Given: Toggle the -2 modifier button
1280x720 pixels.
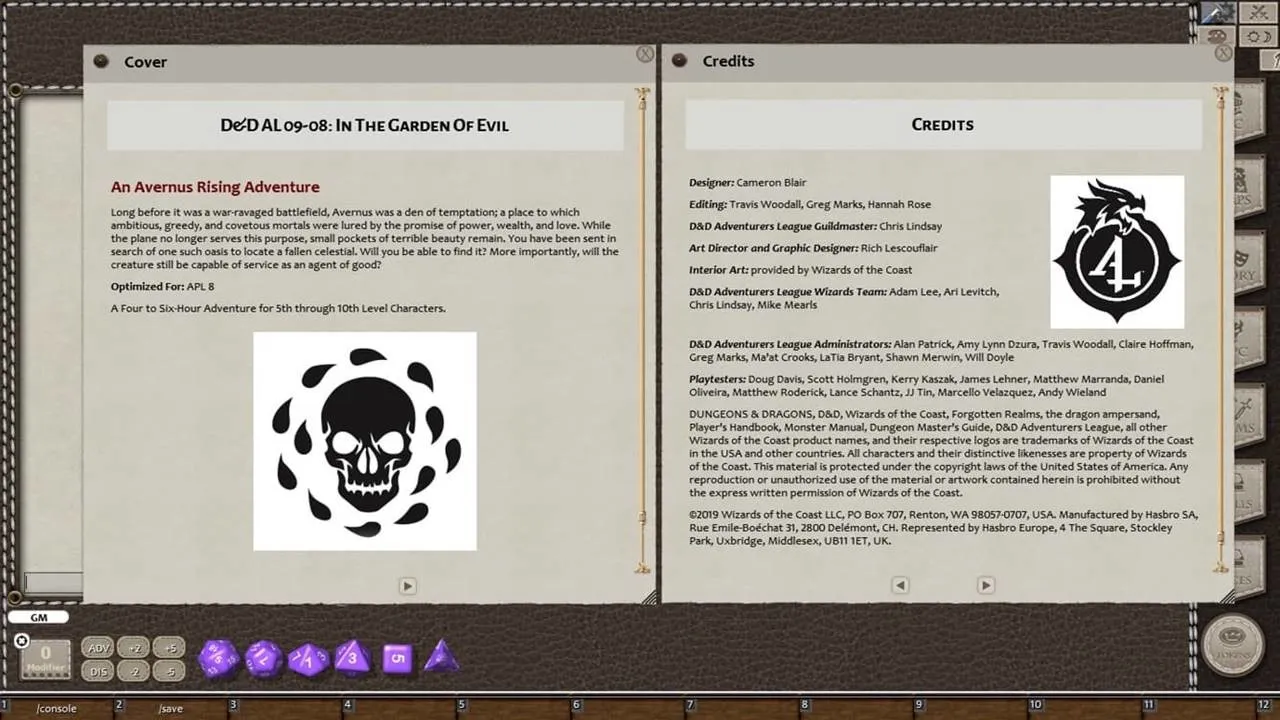Looking at the screenshot, I should [x=133, y=672].
